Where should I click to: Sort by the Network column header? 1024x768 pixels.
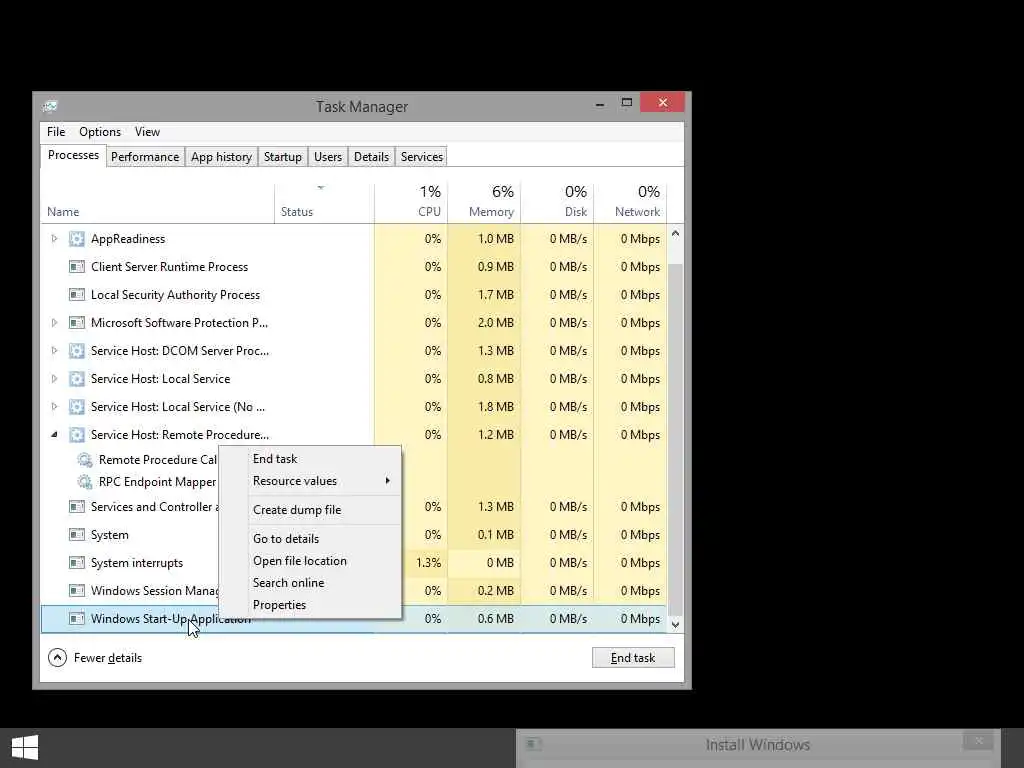pos(630,204)
